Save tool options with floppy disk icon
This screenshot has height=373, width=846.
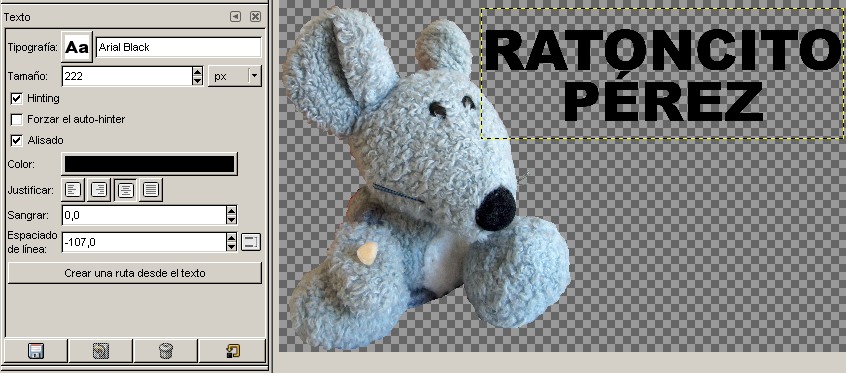click(36, 351)
